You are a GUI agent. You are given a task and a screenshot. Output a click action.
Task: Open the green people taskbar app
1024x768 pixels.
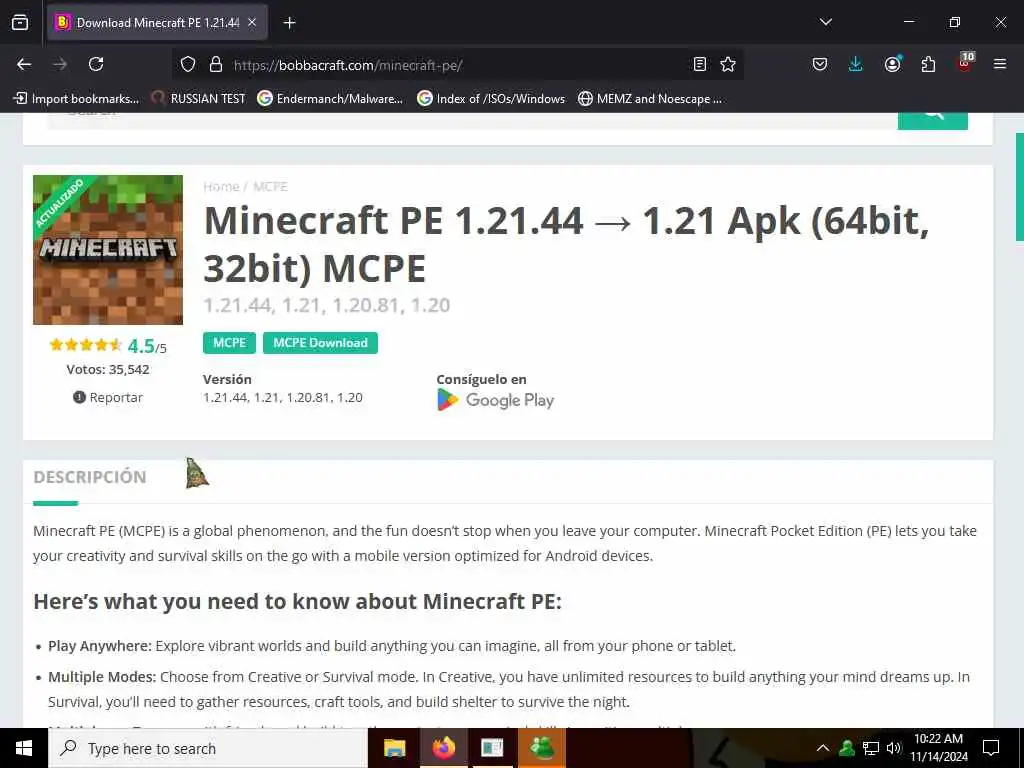click(x=541, y=748)
